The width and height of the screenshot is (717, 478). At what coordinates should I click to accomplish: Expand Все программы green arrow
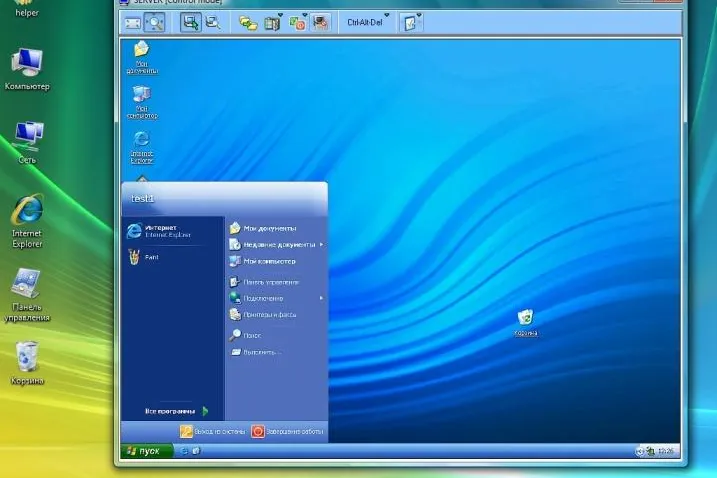(x=205, y=411)
